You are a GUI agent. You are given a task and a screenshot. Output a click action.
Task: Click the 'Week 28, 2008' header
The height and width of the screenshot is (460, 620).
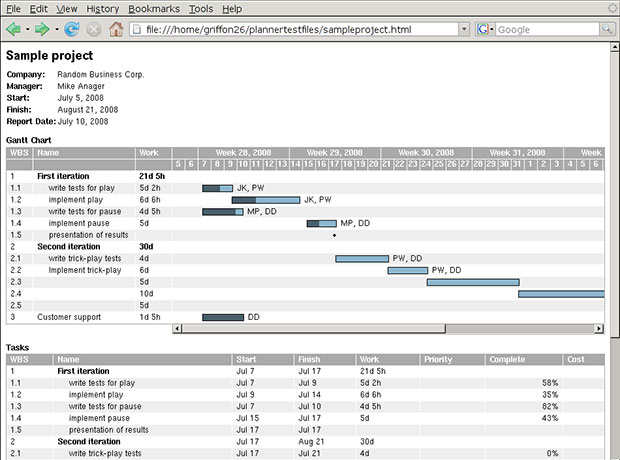pos(243,153)
